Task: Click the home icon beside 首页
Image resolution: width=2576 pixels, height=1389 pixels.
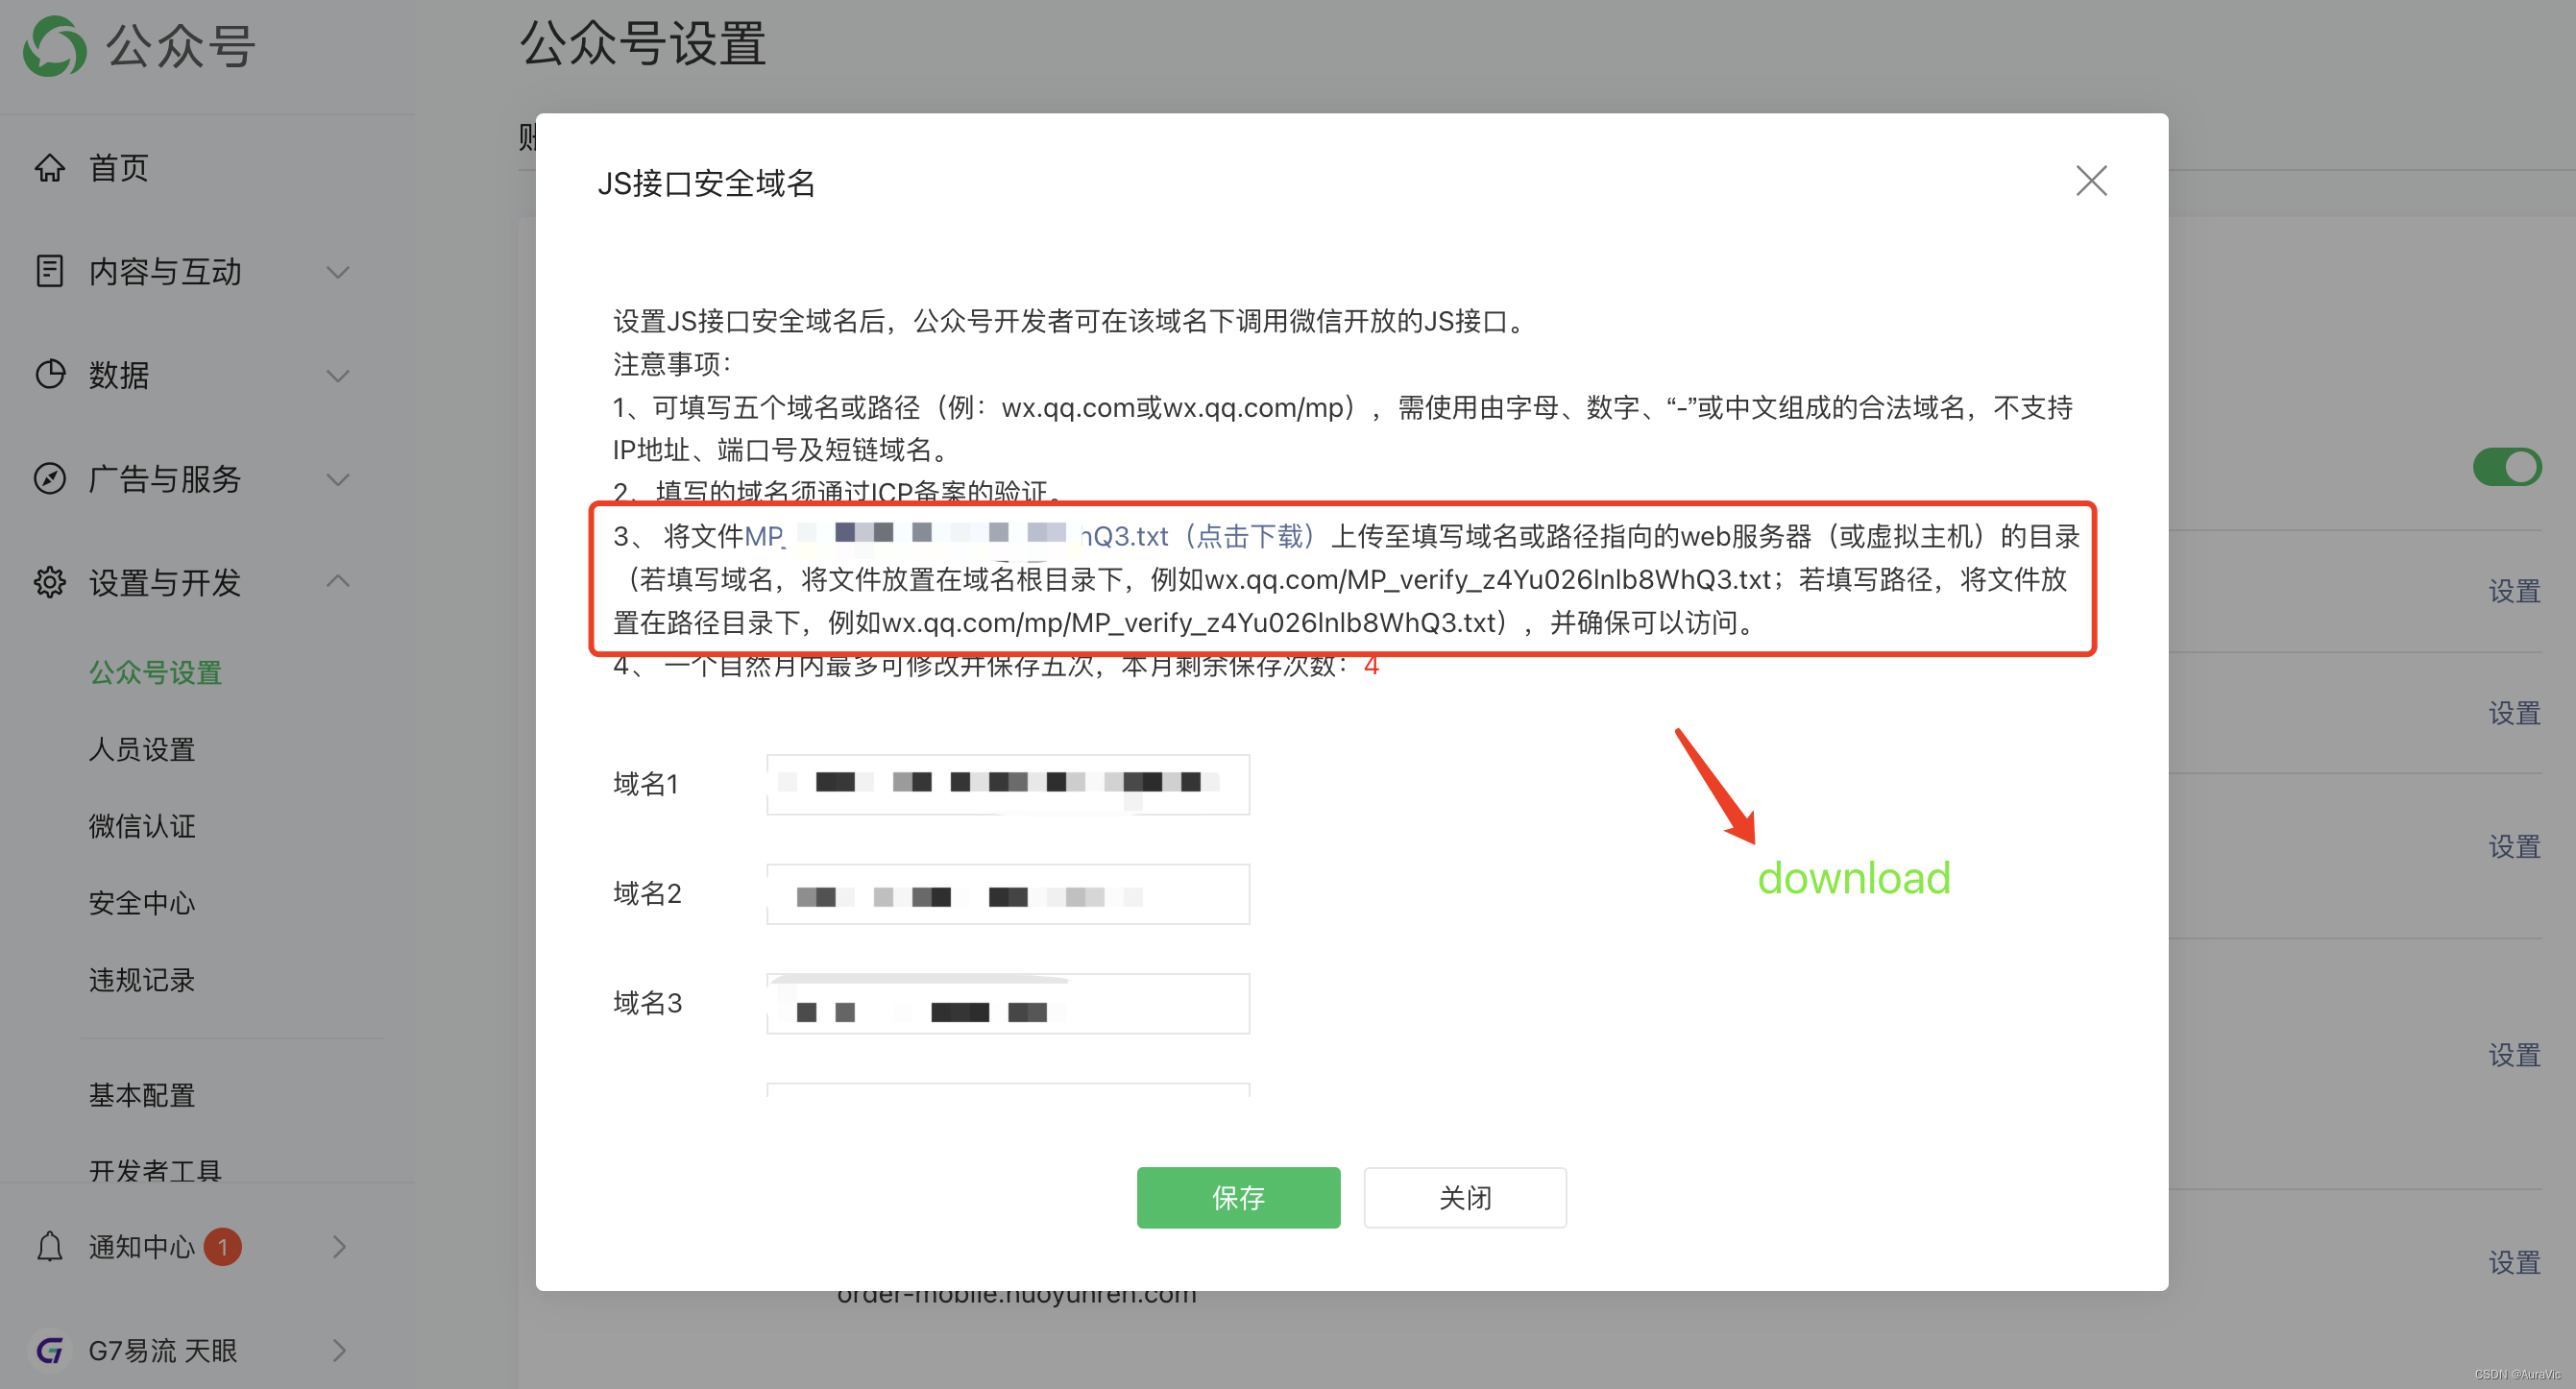Action: [x=49, y=167]
